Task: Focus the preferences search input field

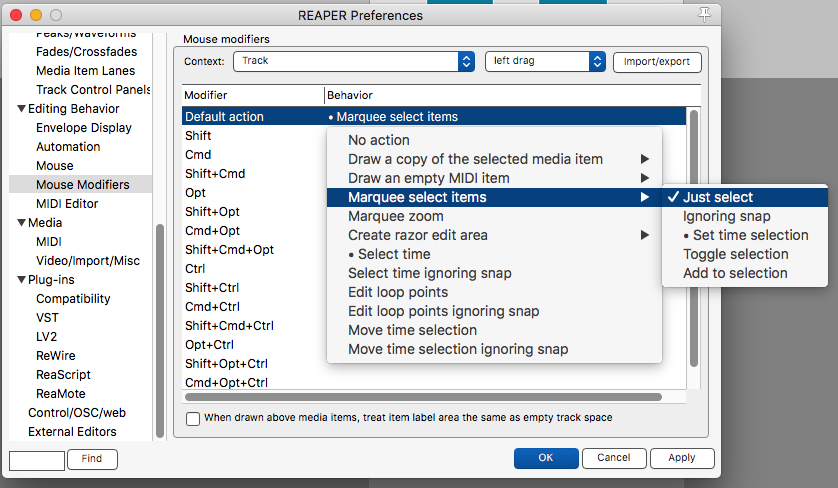Action: 36,459
